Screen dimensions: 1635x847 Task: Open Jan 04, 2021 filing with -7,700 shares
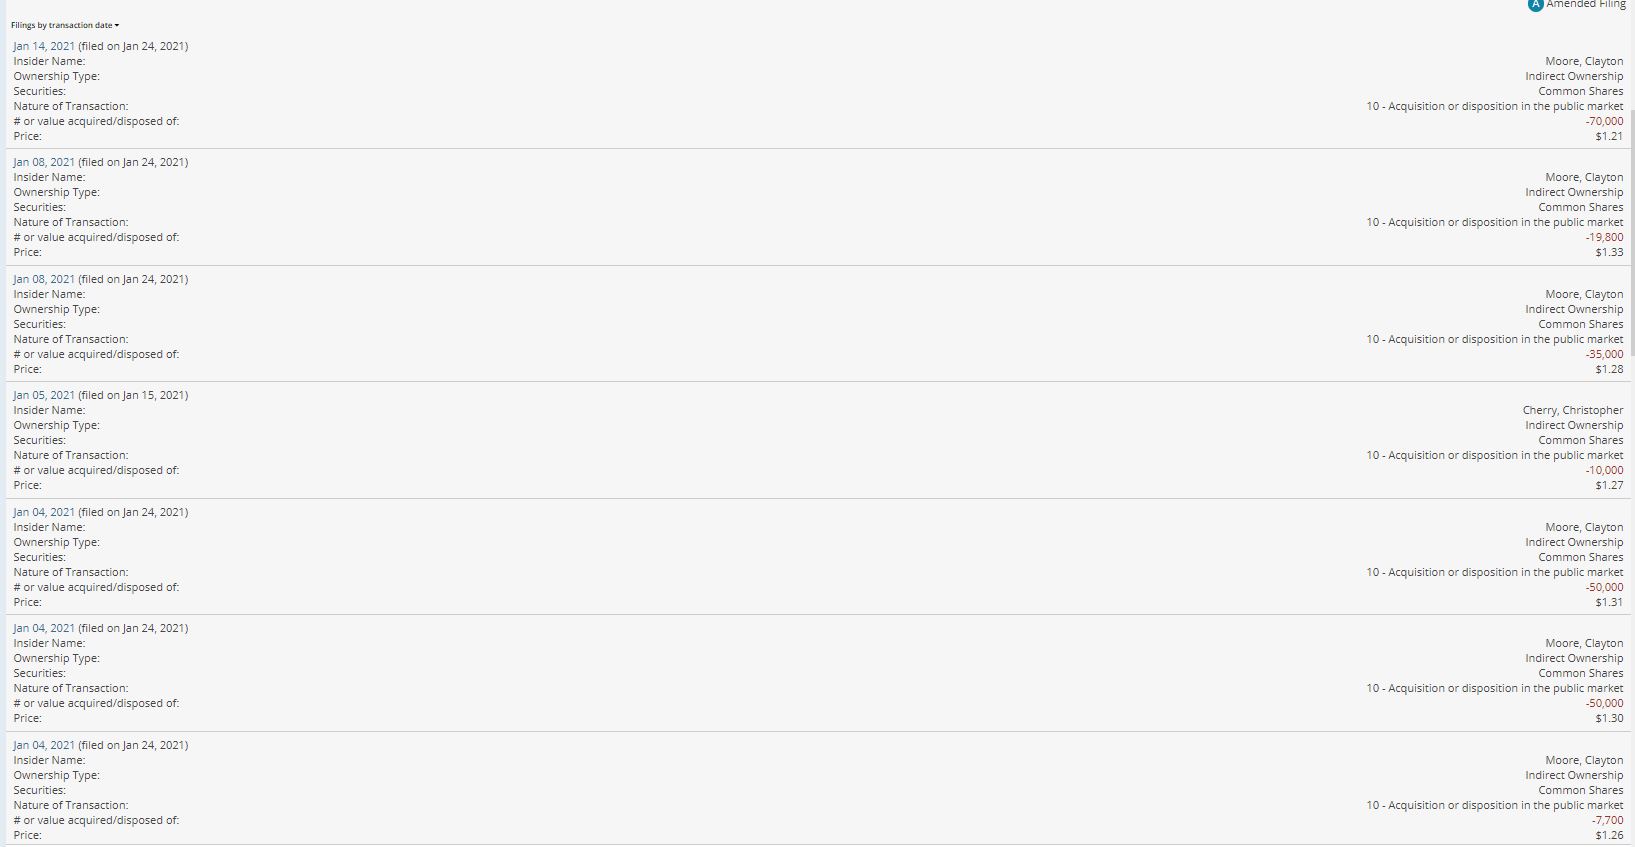coord(44,745)
